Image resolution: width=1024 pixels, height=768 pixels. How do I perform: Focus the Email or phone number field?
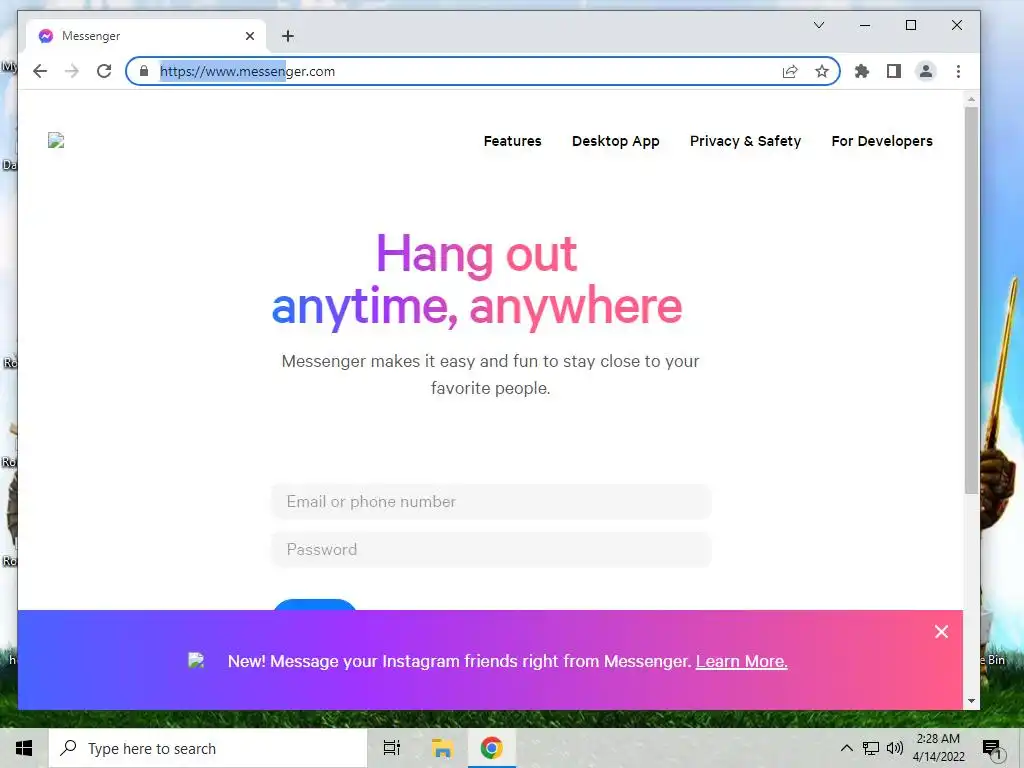click(x=491, y=502)
